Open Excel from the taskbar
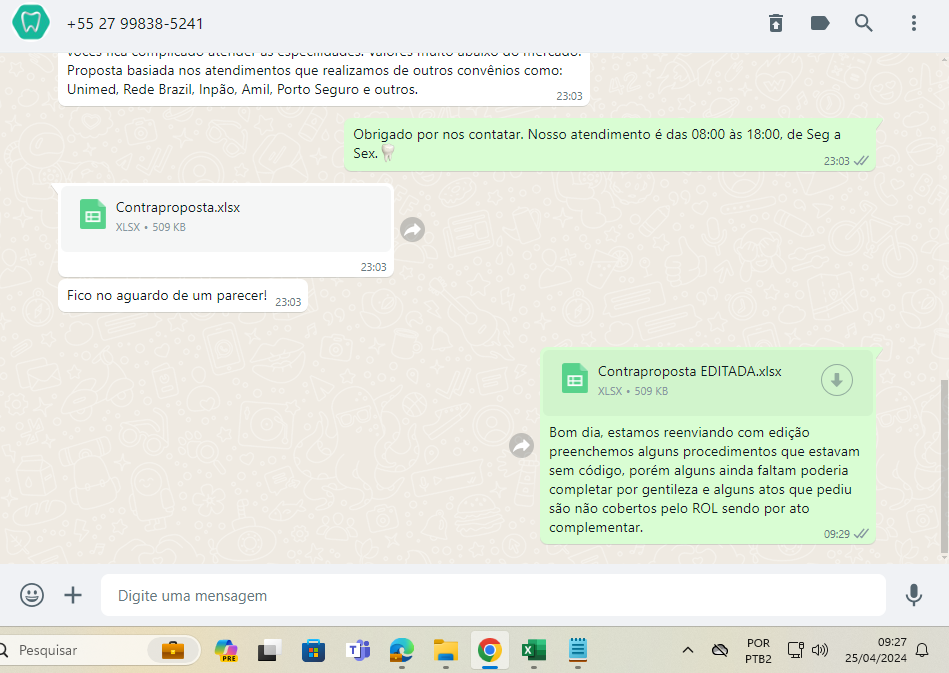Screen dimensions: 949x673 pyautogui.click(x=532, y=650)
